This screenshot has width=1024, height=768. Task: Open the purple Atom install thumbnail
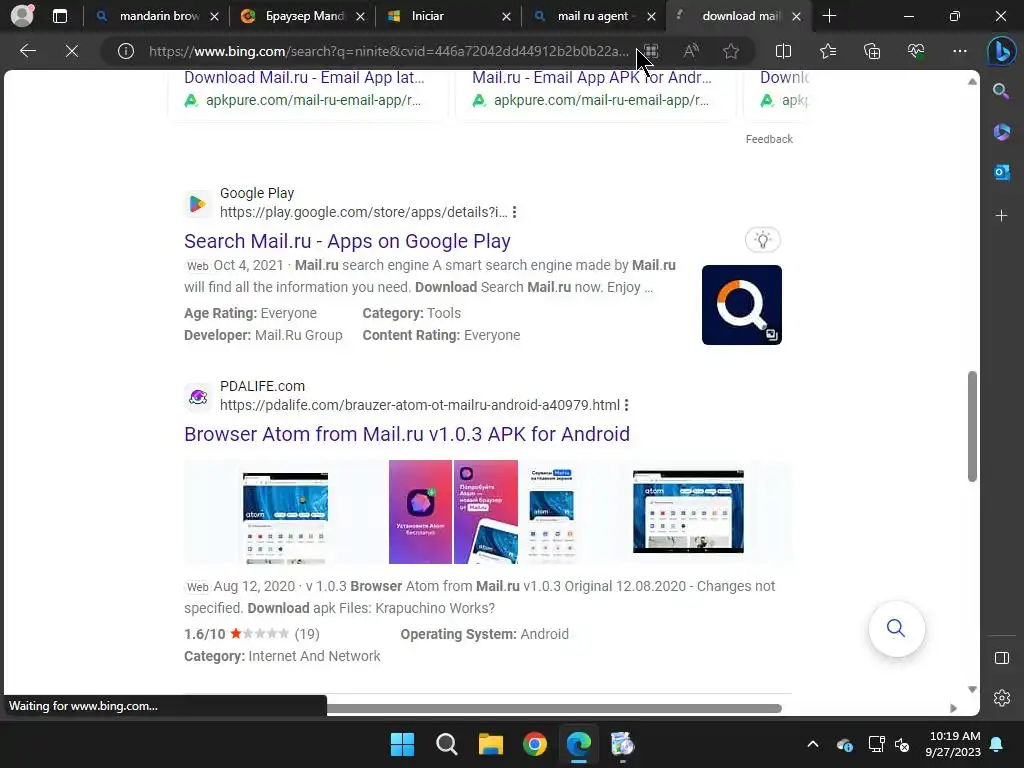421,512
